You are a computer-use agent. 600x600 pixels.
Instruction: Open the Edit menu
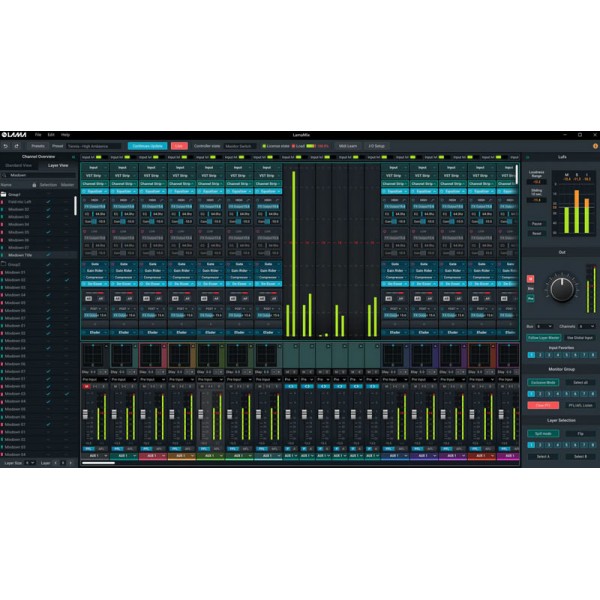click(x=51, y=135)
